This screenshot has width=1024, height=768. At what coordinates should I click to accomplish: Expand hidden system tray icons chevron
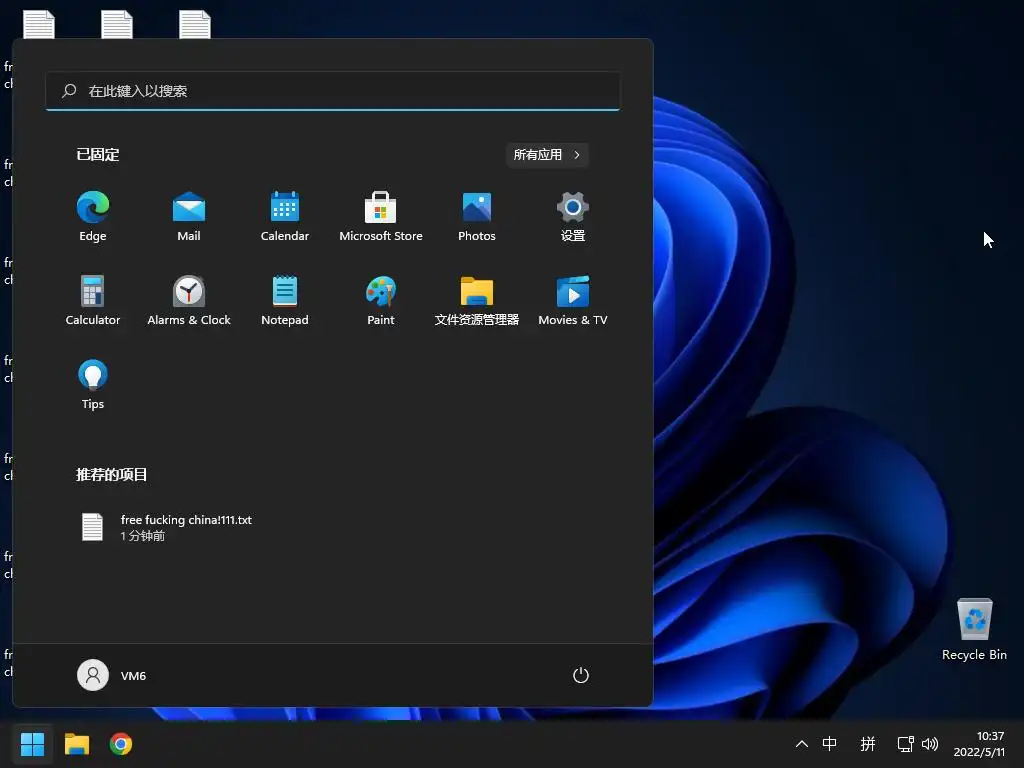click(x=802, y=744)
